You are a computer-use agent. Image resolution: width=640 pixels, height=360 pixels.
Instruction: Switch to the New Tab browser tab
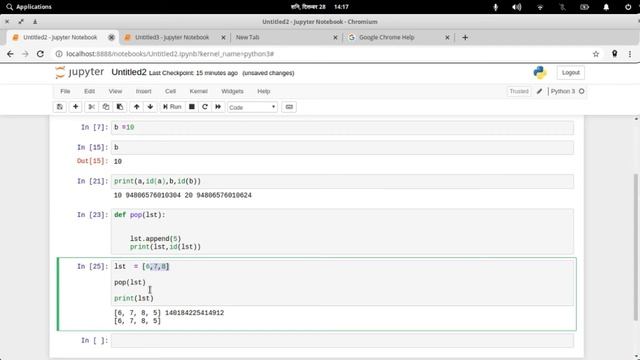point(247,38)
